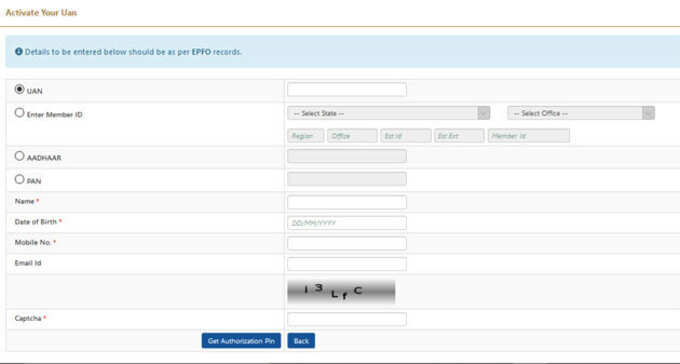Choose the Enter Member ID radio option

(20, 113)
